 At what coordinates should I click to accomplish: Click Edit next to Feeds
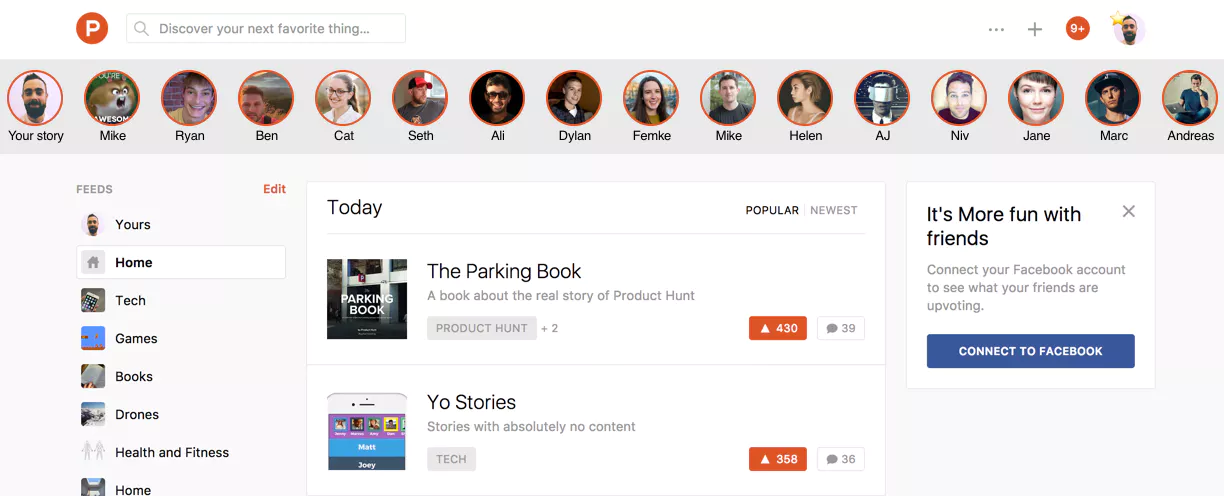click(274, 189)
